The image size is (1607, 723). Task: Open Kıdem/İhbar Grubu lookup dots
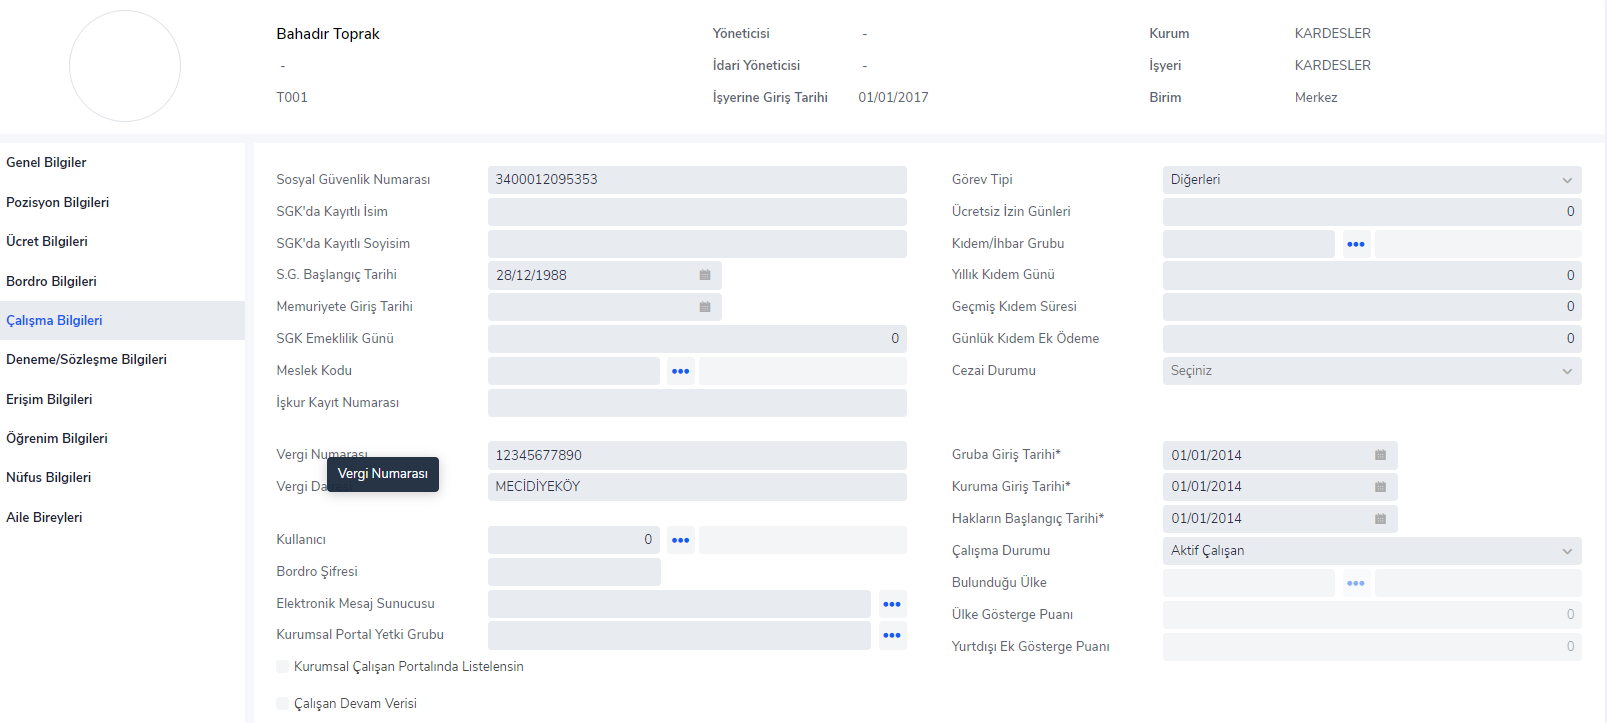1355,244
